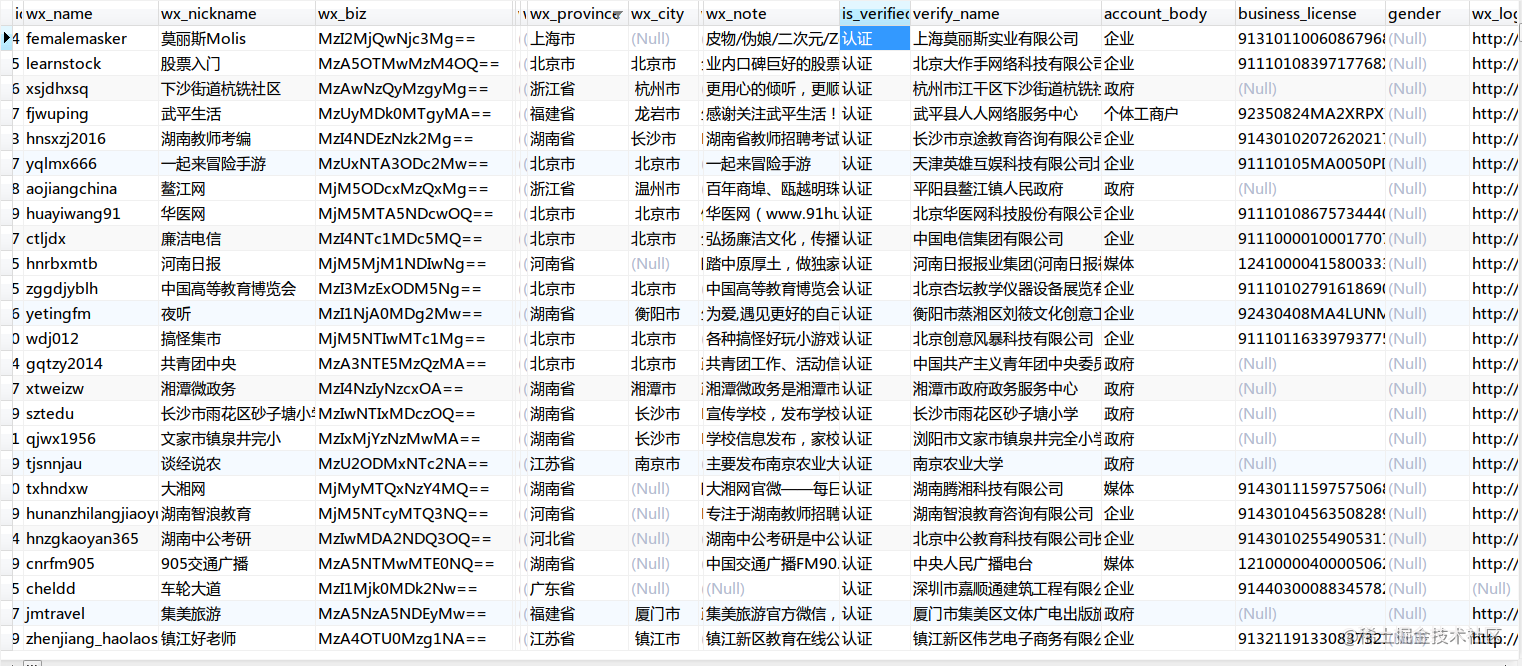Click the nickname cell 莫丽斯Molis
Image resolution: width=1522 pixels, height=666 pixels.
237,39
